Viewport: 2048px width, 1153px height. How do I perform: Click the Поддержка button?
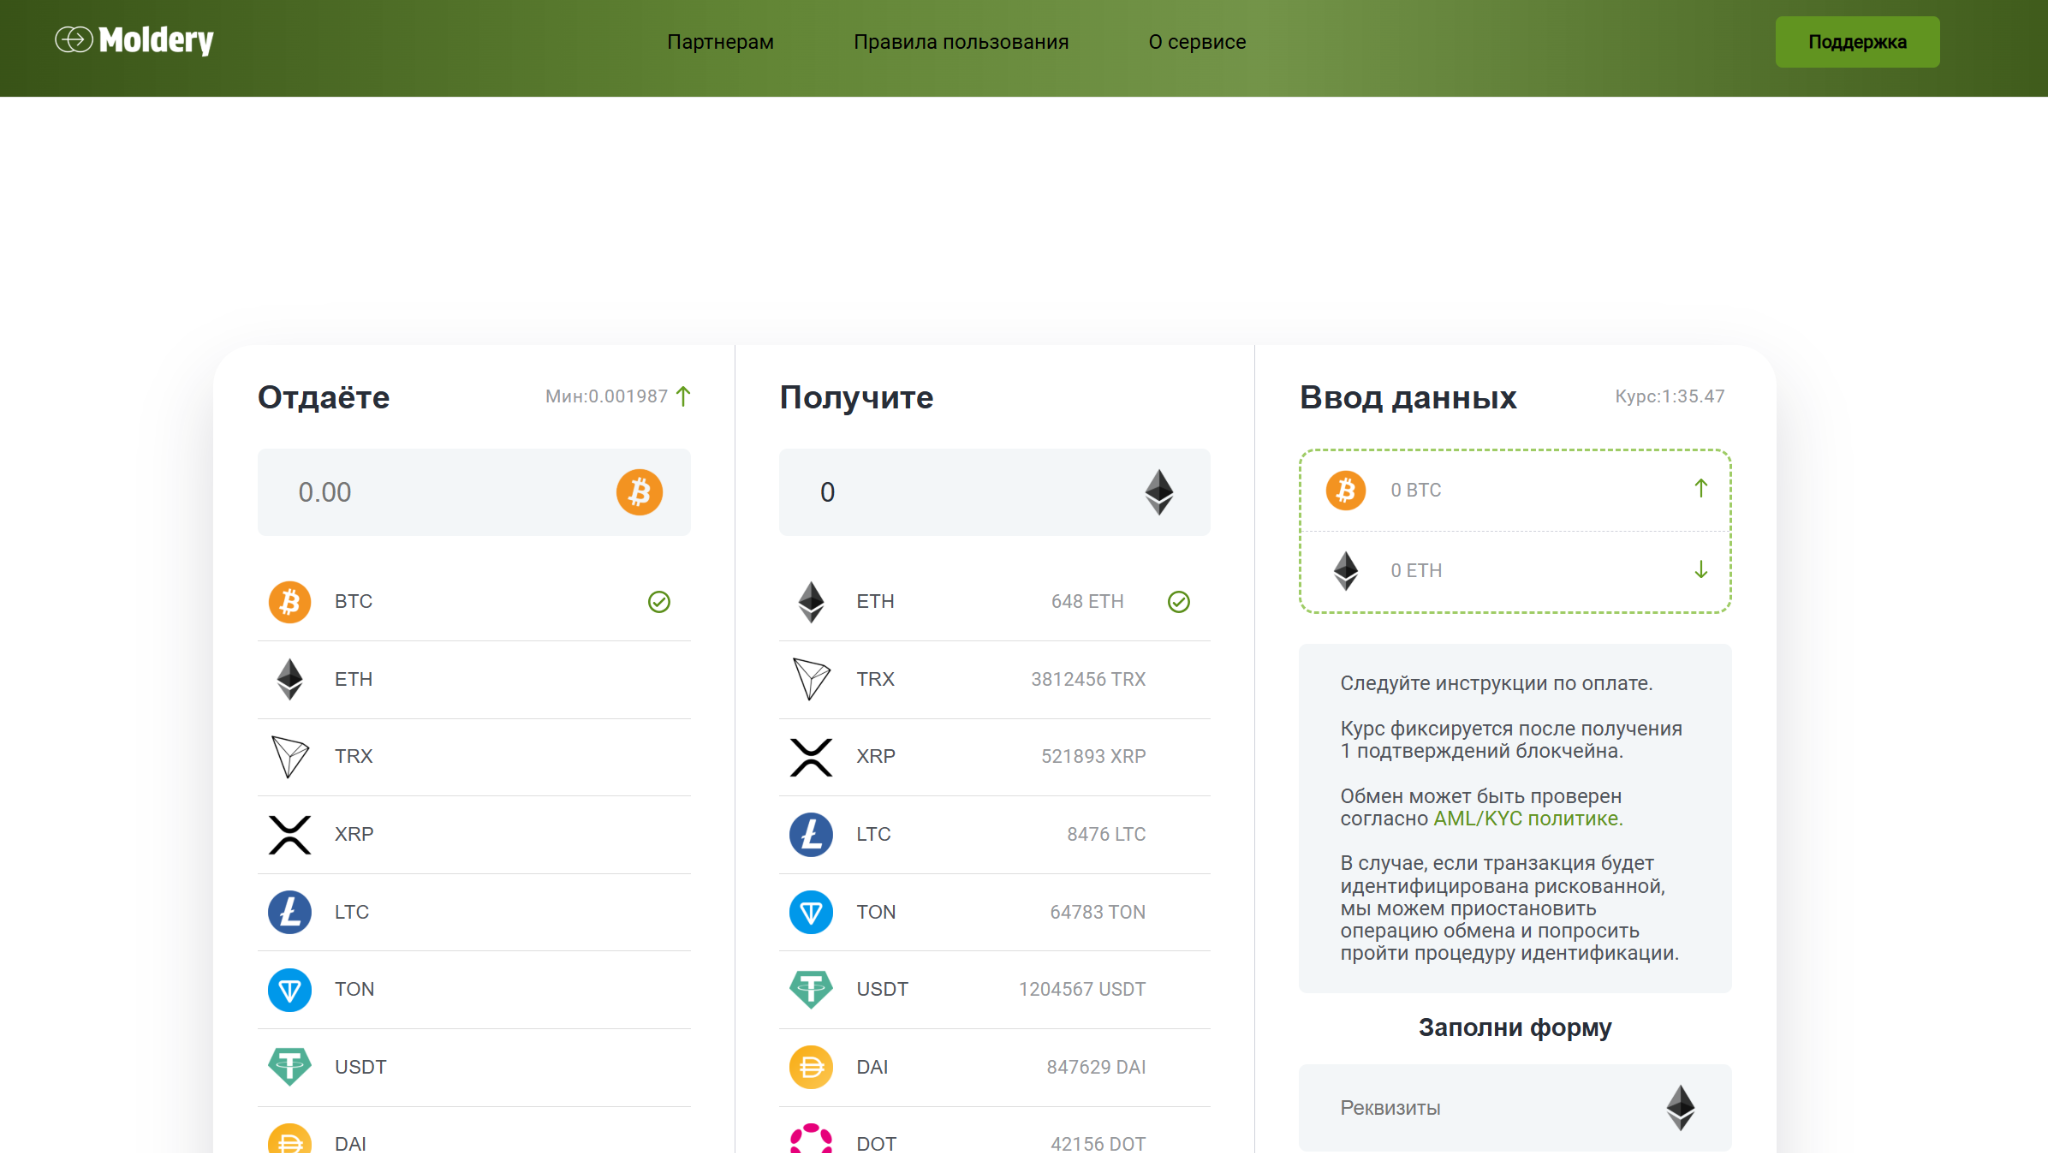point(1857,42)
